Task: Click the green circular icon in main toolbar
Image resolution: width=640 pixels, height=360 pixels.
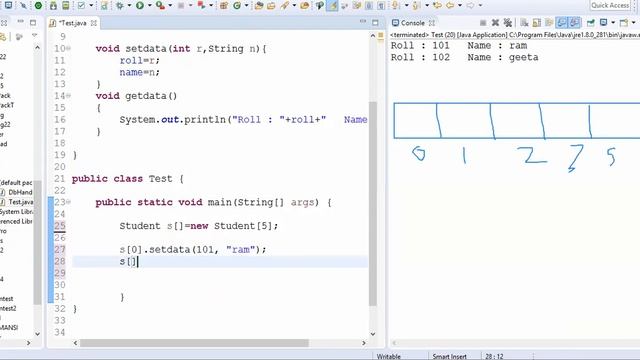Action: [x=38, y=5]
